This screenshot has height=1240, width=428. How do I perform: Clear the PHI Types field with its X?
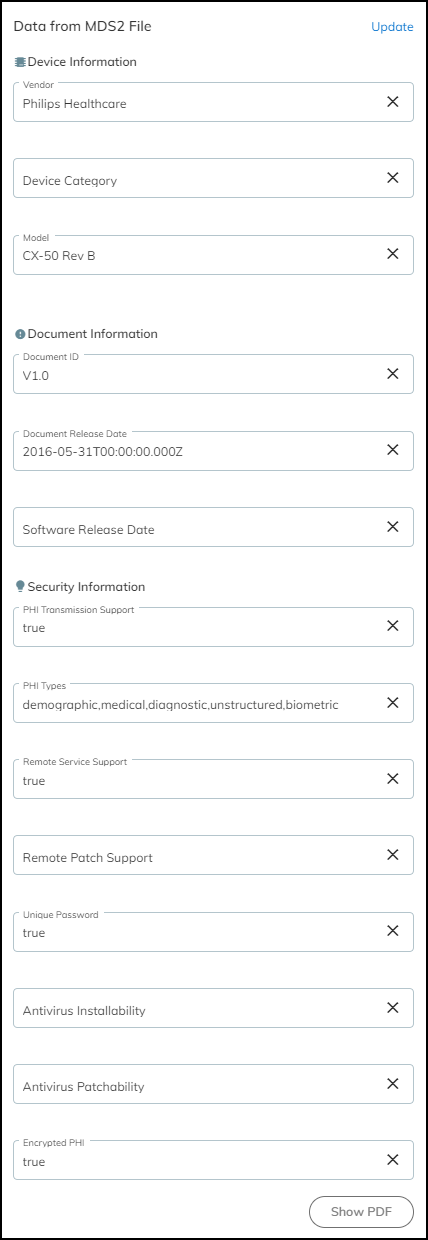pyautogui.click(x=393, y=702)
